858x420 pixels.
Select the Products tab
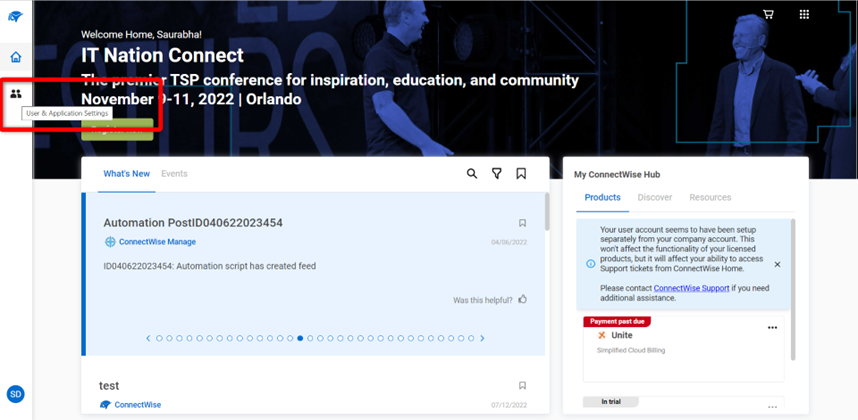(602, 197)
